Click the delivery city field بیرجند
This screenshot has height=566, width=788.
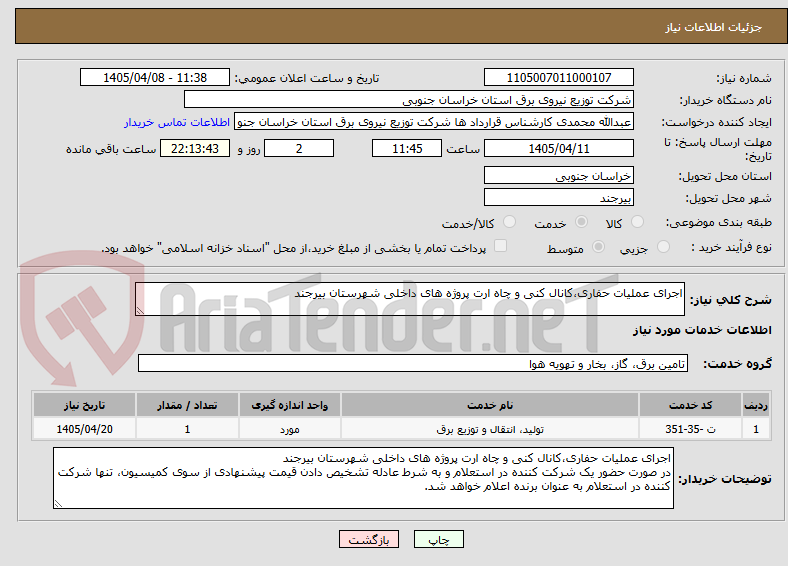click(558, 197)
